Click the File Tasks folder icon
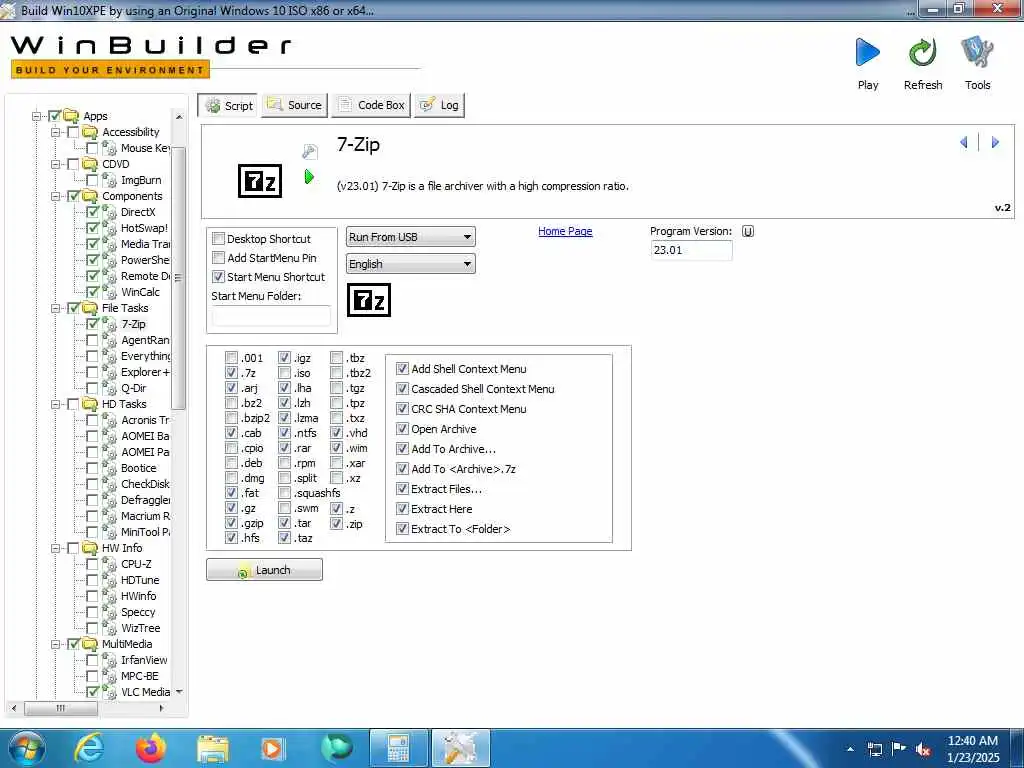This screenshot has height=768, width=1024. [x=90, y=308]
